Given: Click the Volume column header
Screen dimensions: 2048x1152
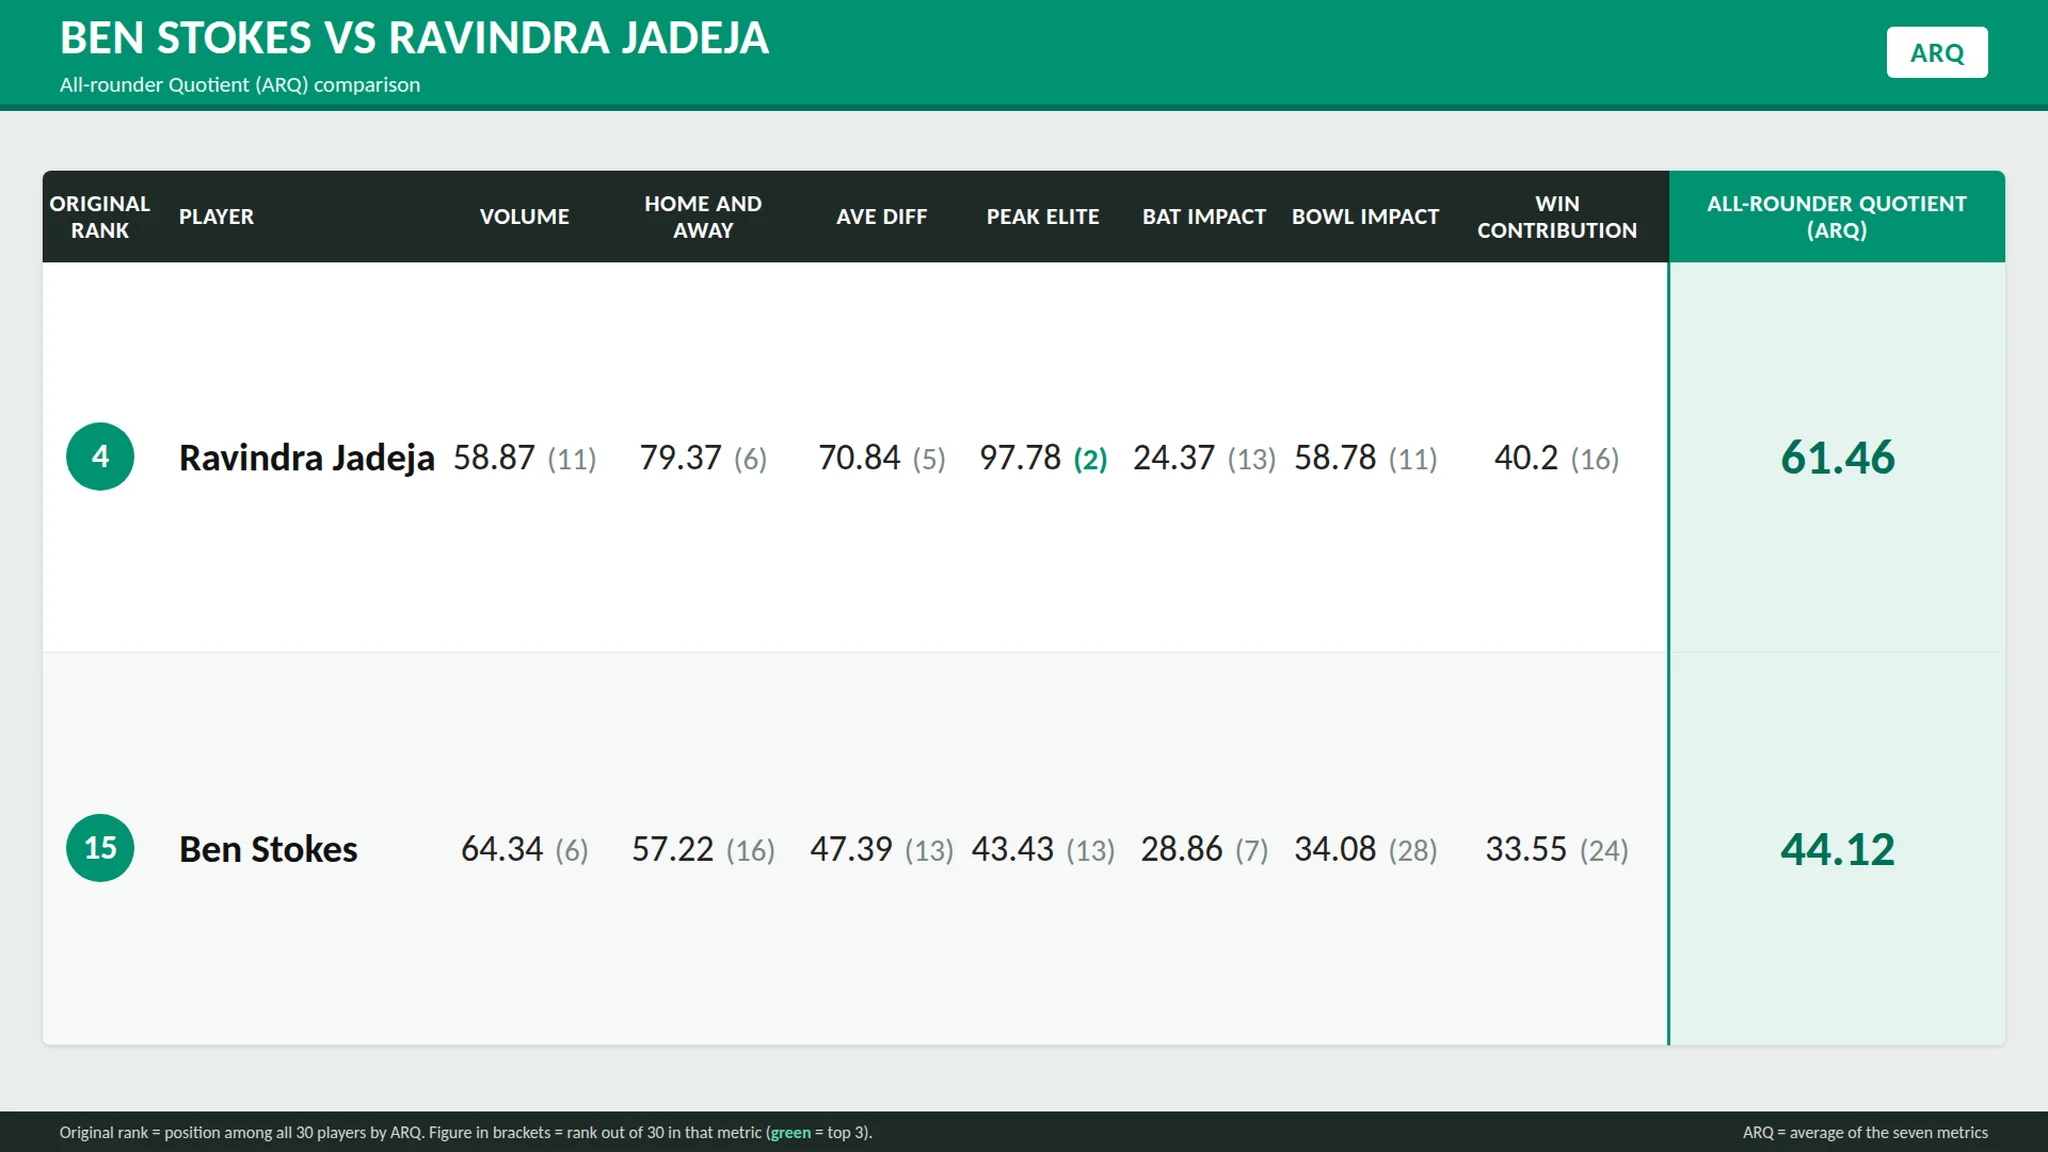Looking at the screenshot, I should coord(524,217).
